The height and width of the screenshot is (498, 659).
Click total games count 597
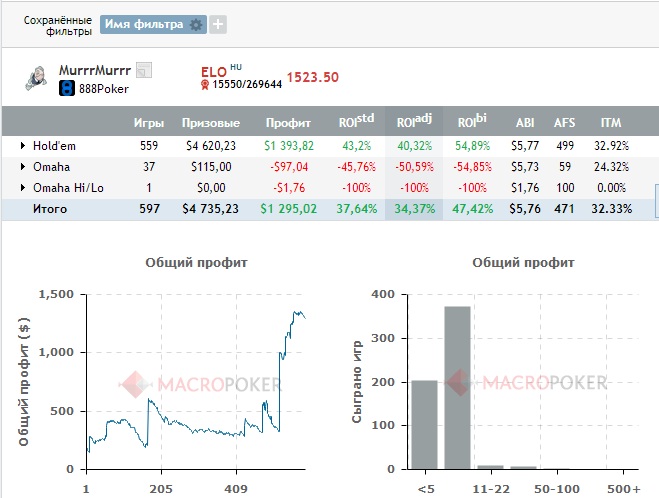pos(149,209)
